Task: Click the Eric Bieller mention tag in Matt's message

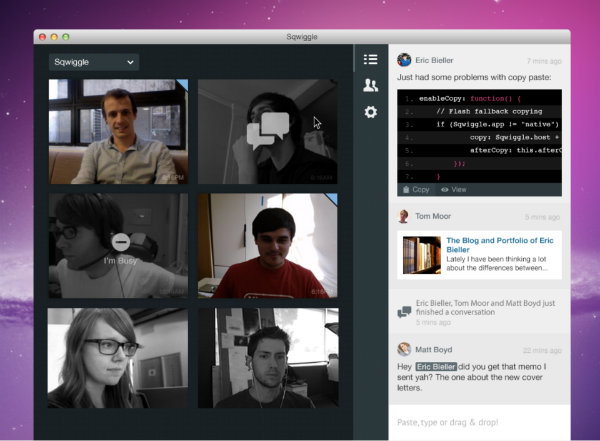Action: coord(436,367)
